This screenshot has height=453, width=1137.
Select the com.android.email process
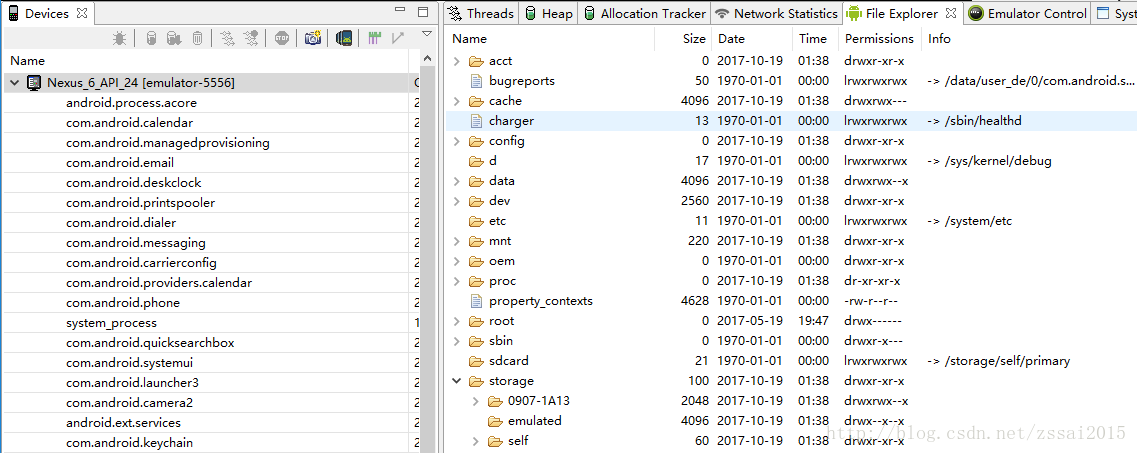[x=120, y=162]
